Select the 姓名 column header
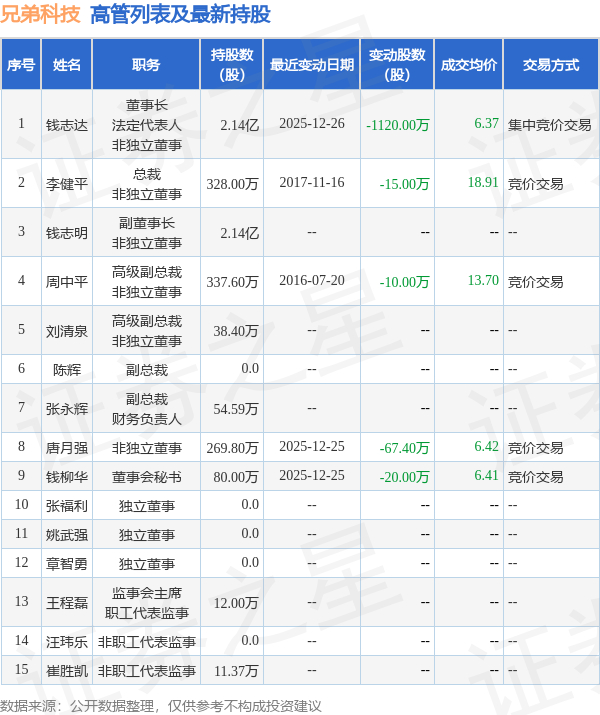Image resolution: width=600 pixels, height=715 pixels. click(67, 64)
